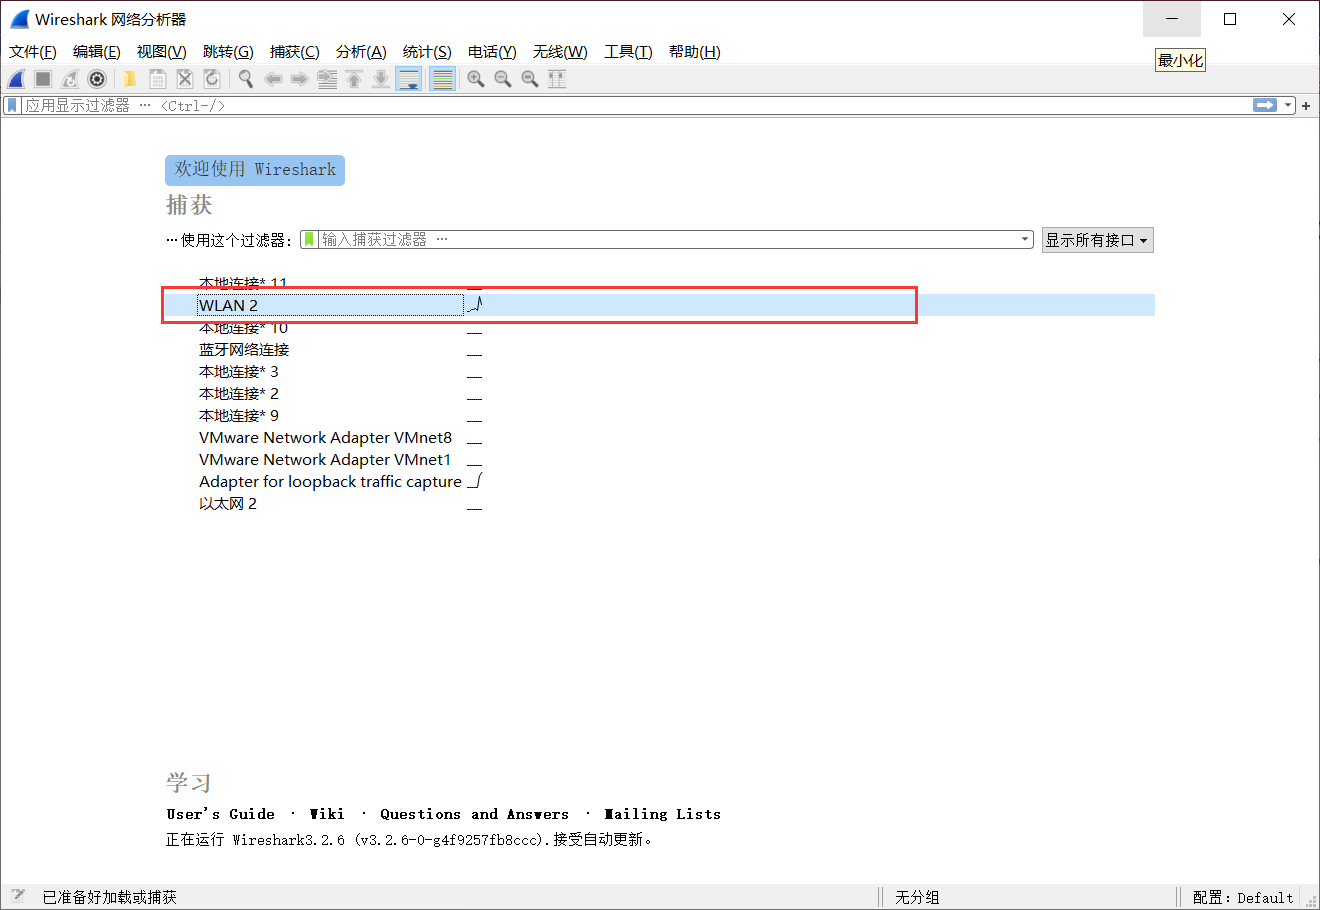Select VMware Network Adapter VMnet1 interface

coord(660,459)
